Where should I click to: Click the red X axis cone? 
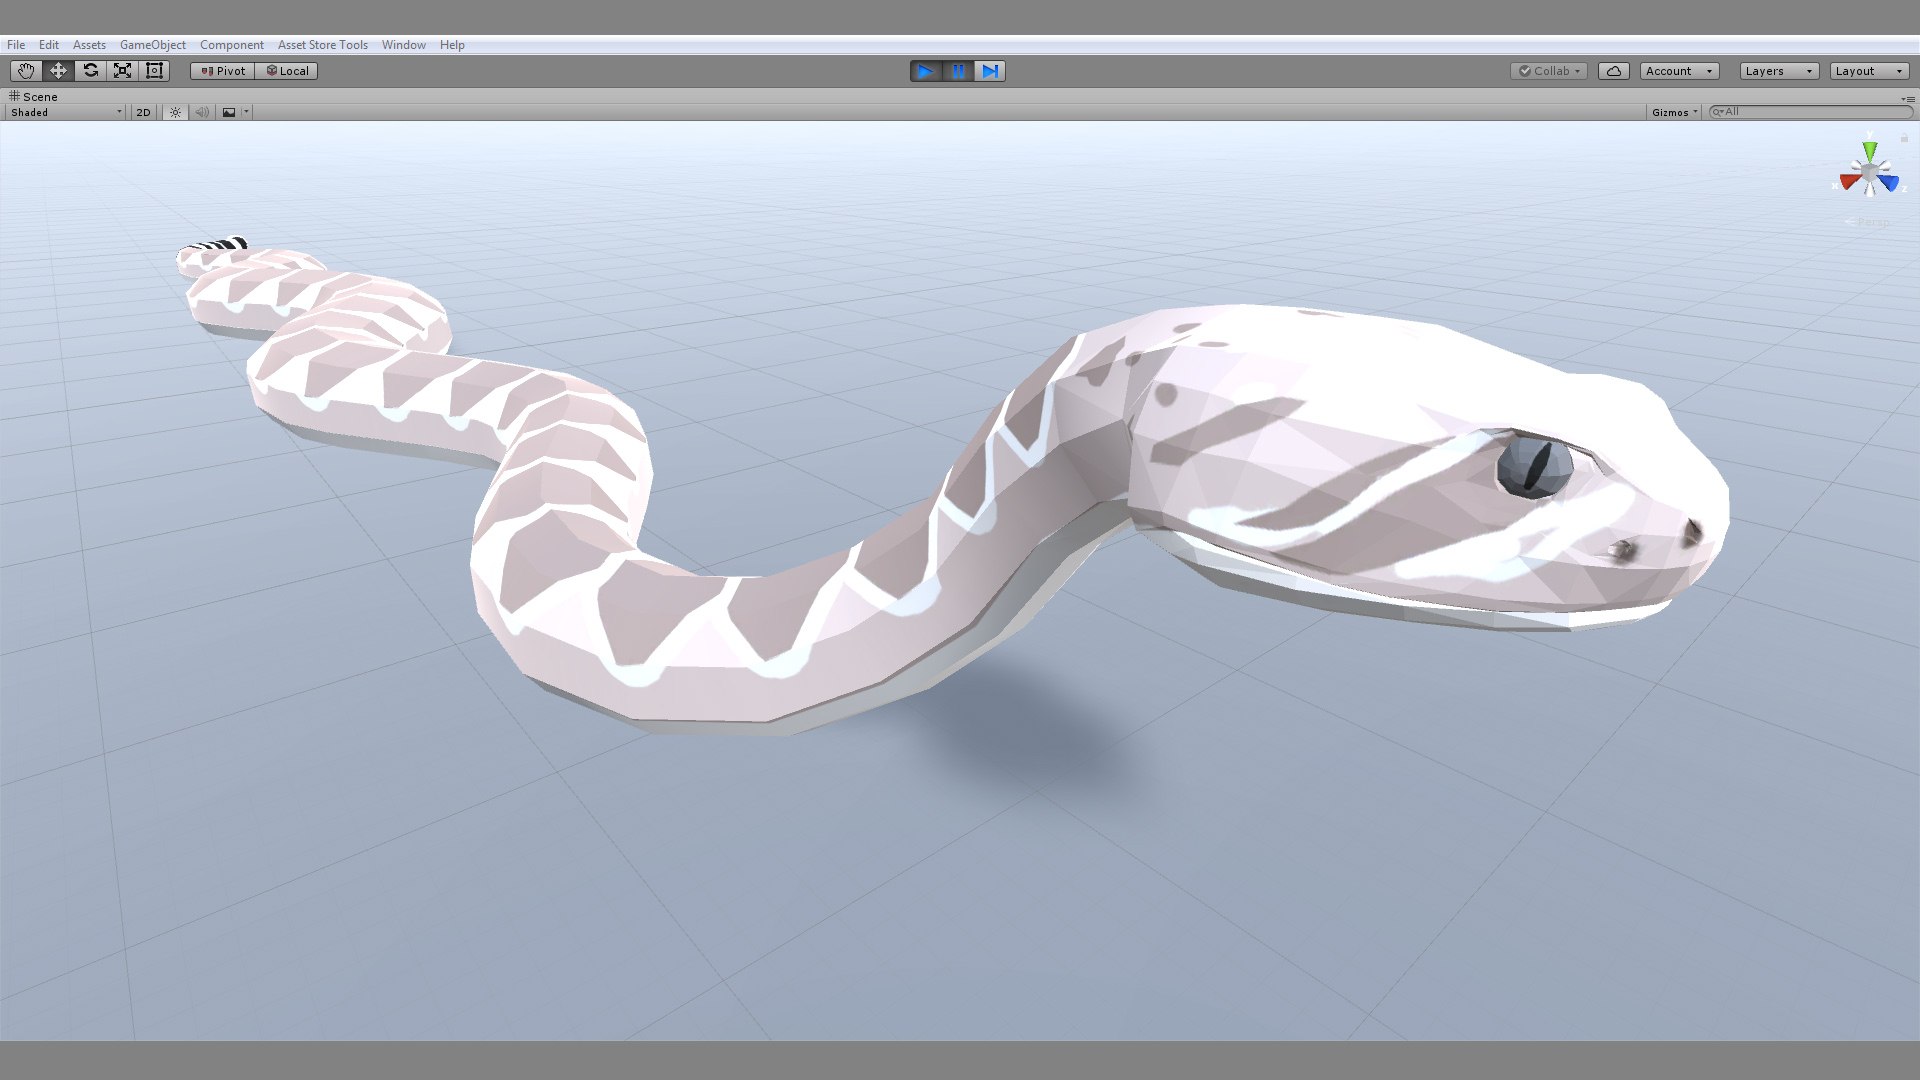click(x=1850, y=182)
